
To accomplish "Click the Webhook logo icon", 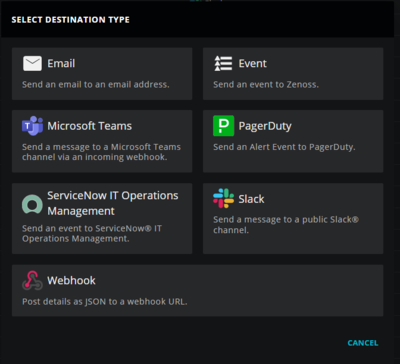I will coord(32,280).
